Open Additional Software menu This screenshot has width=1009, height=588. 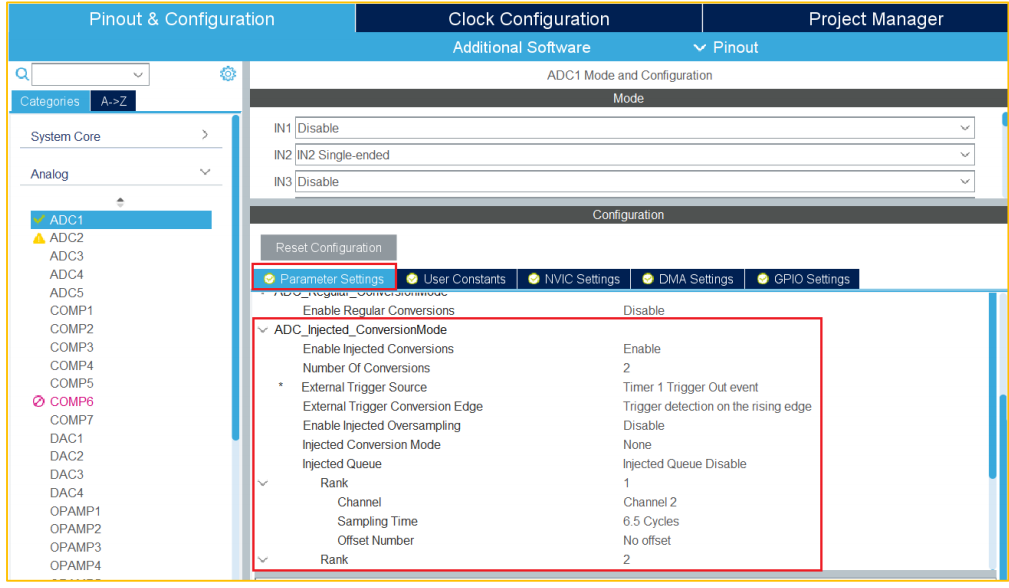[x=521, y=48]
